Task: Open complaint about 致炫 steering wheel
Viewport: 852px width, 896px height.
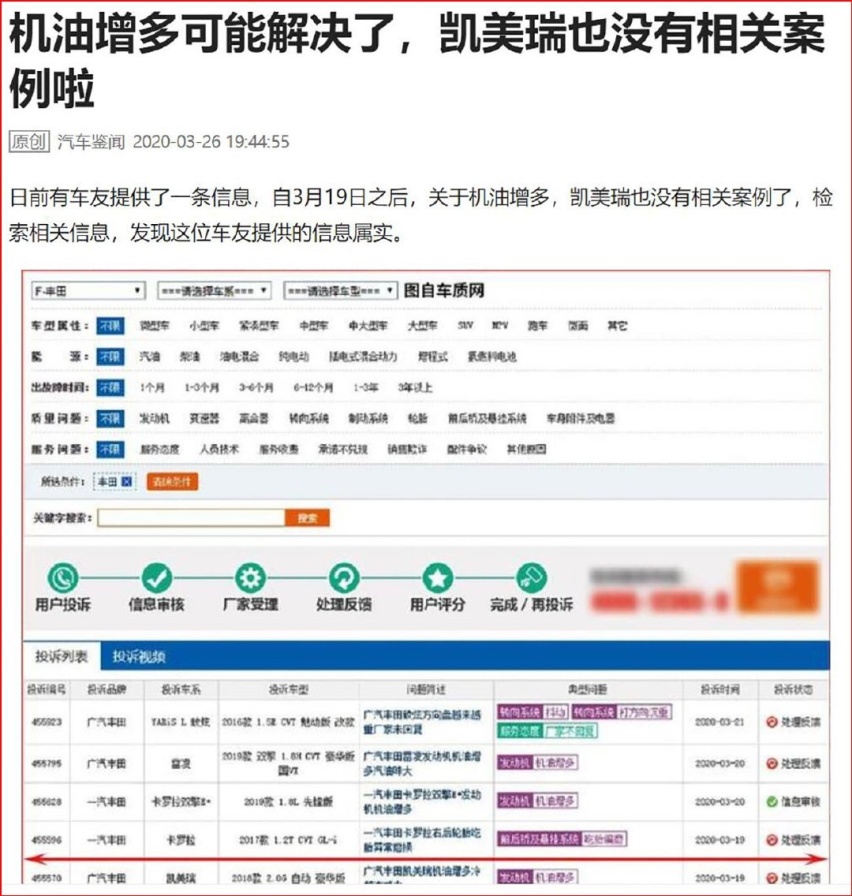Action: tap(422, 722)
